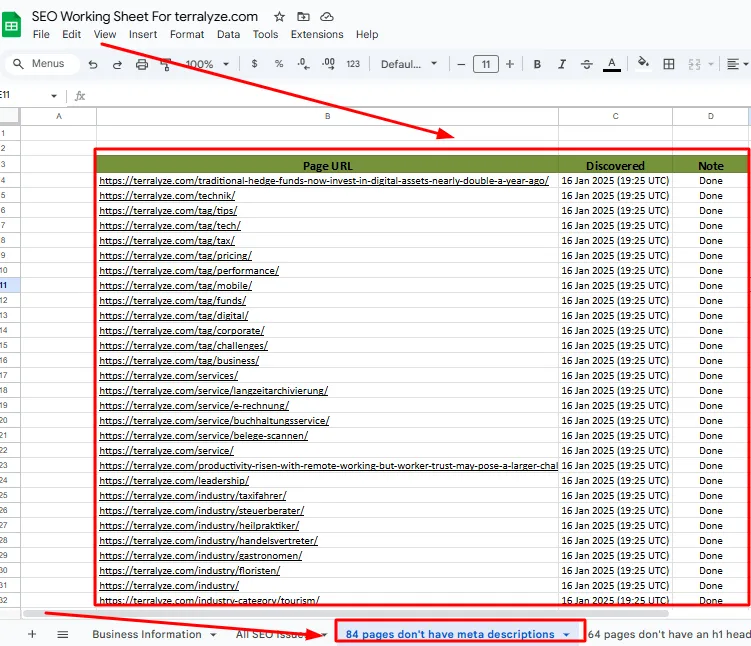Viewport: 751px width, 646px height.
Task: Star the SEO Working Sheet document
Action: (x=279, y=17)
